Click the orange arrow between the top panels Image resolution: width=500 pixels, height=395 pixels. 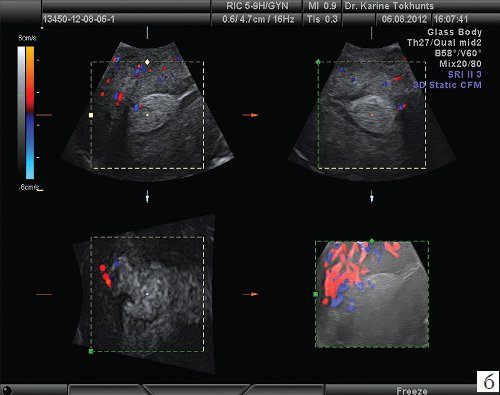pyautogui.click(x=250, y=115)
